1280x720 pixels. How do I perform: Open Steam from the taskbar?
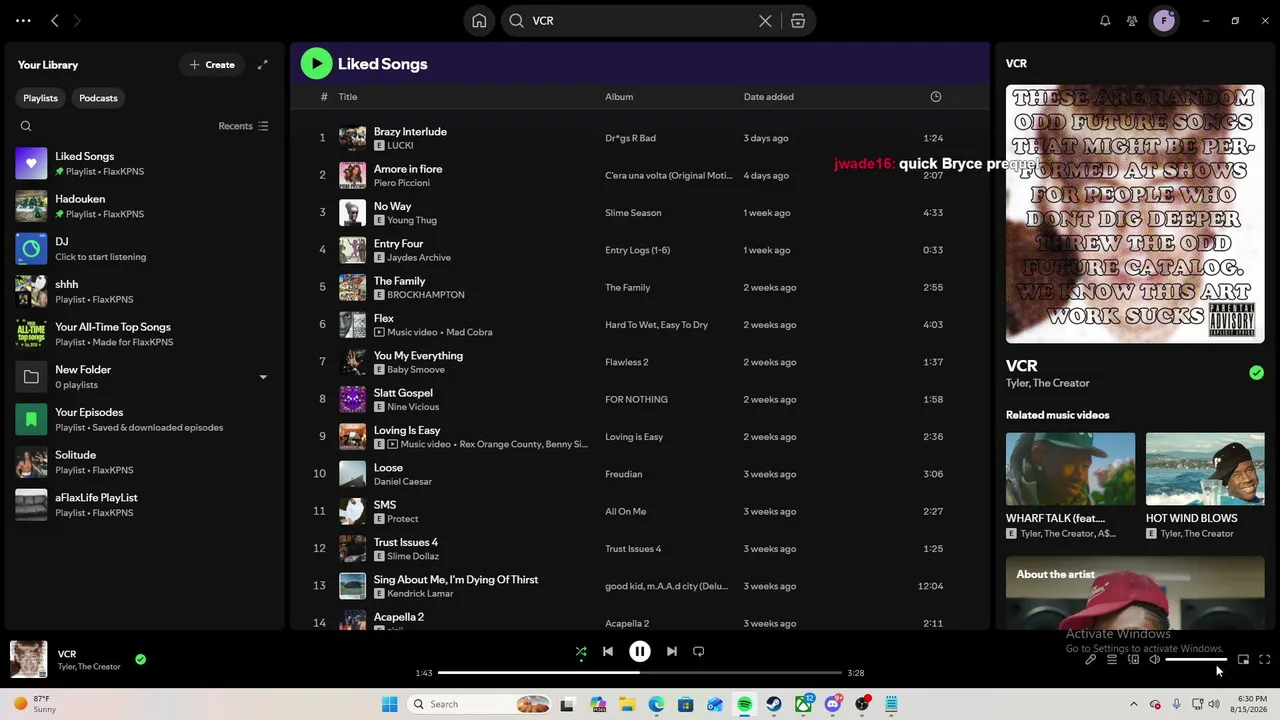(774, 704)
